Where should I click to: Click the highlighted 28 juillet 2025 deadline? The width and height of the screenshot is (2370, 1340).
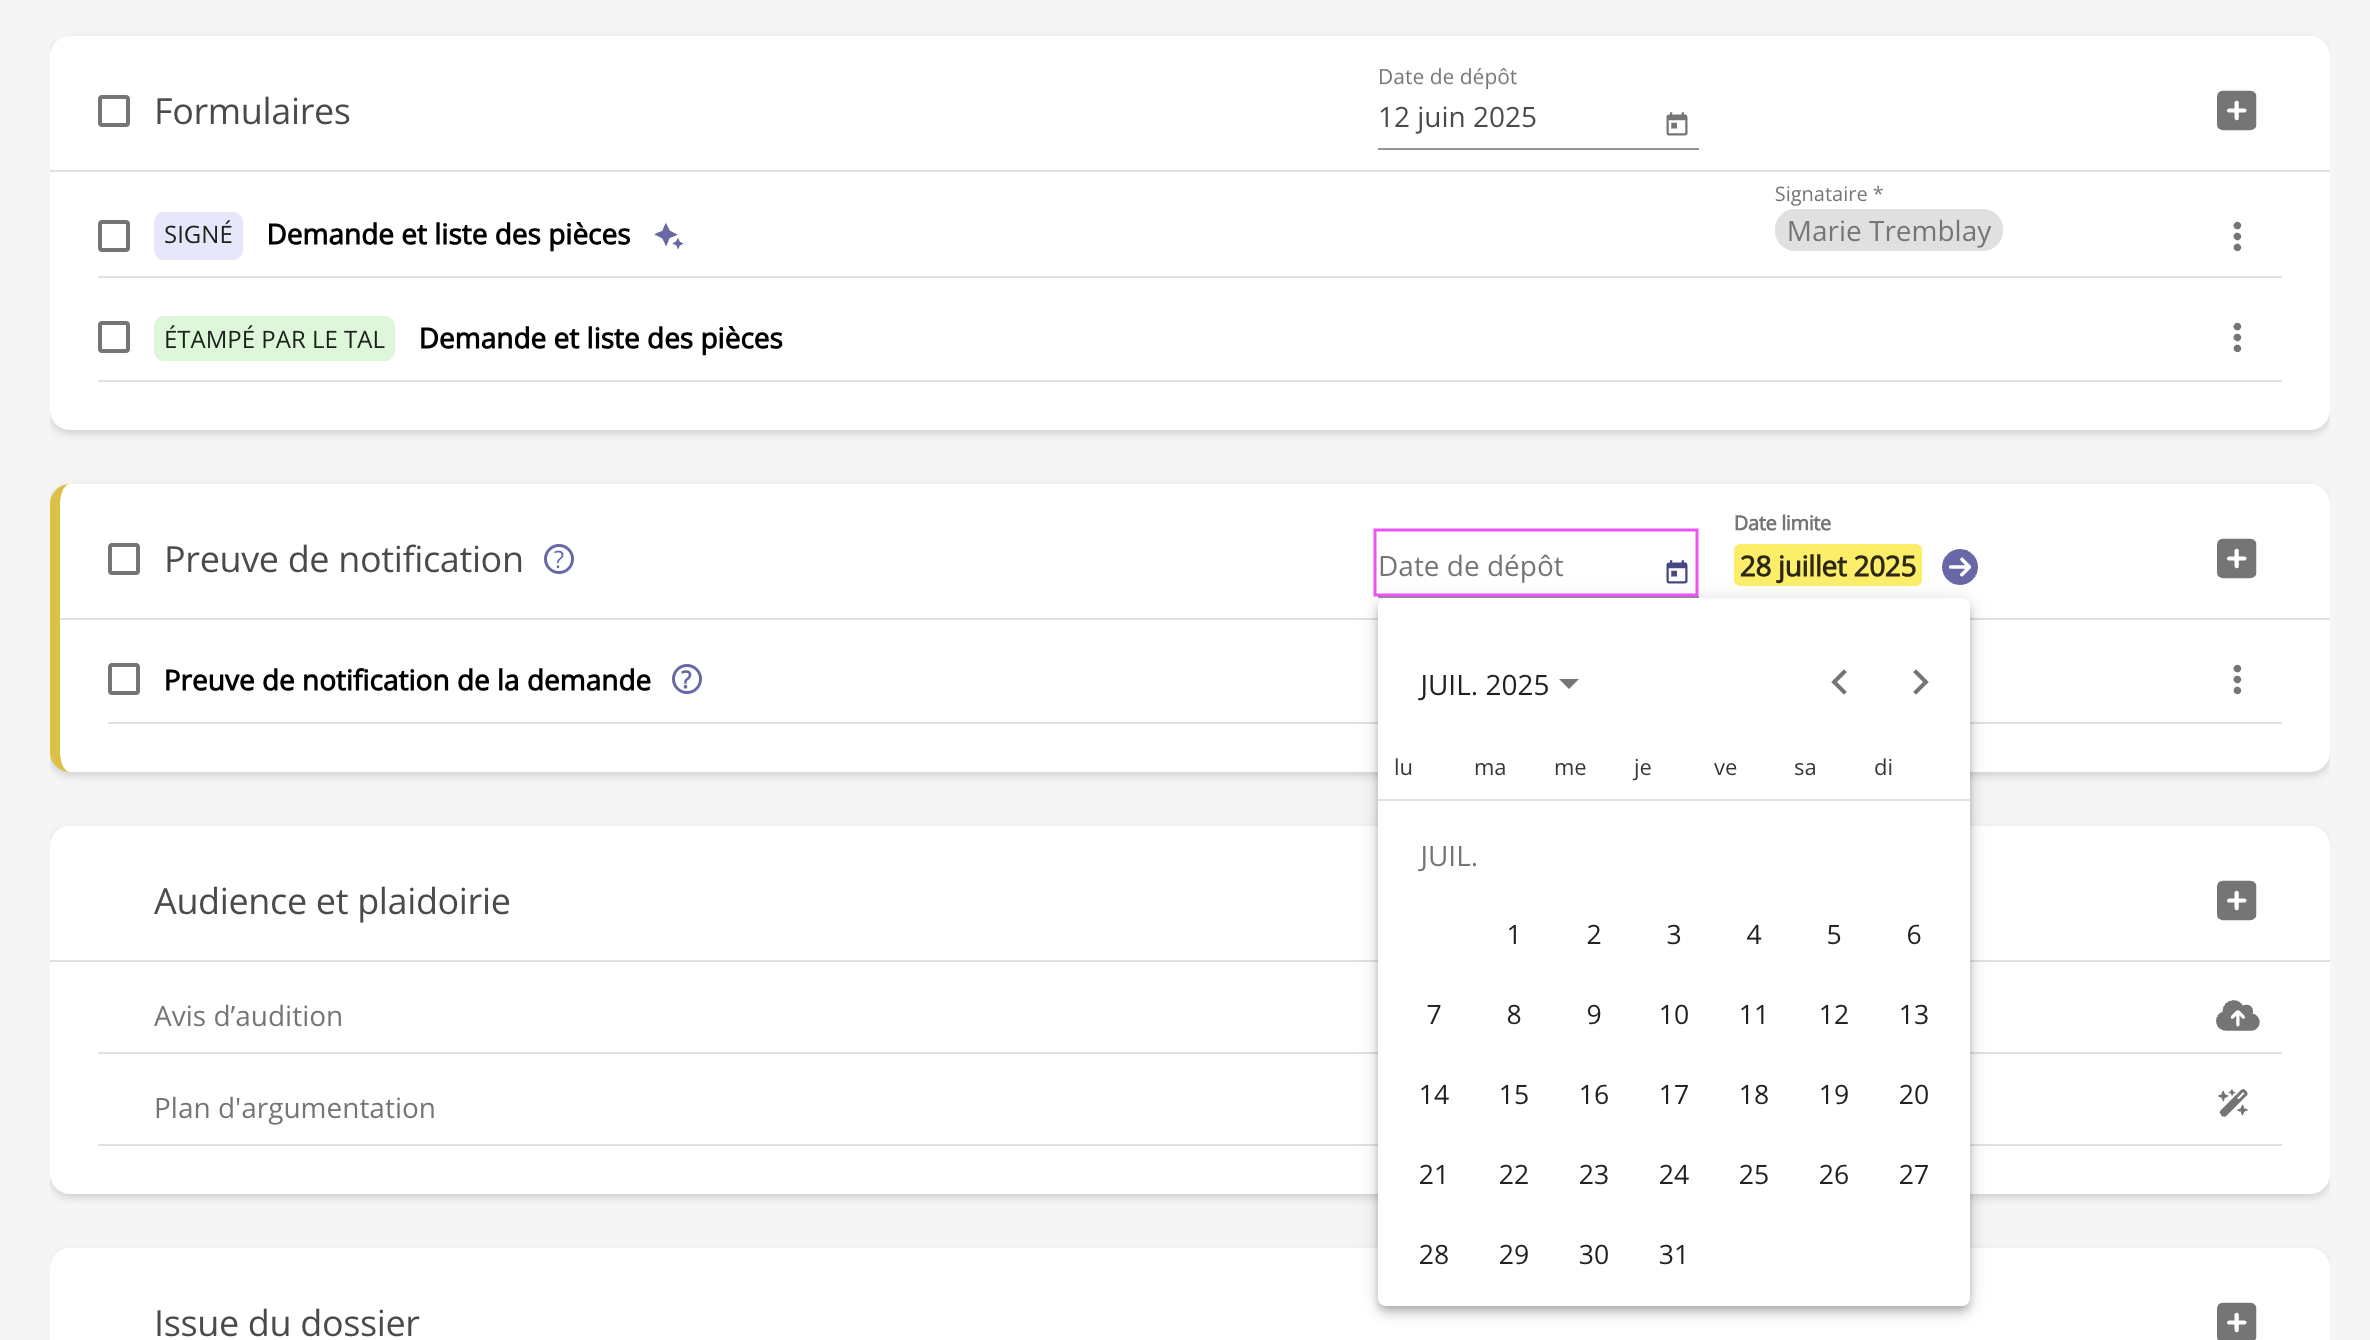pyautogui.click(x=1827, y=567)
